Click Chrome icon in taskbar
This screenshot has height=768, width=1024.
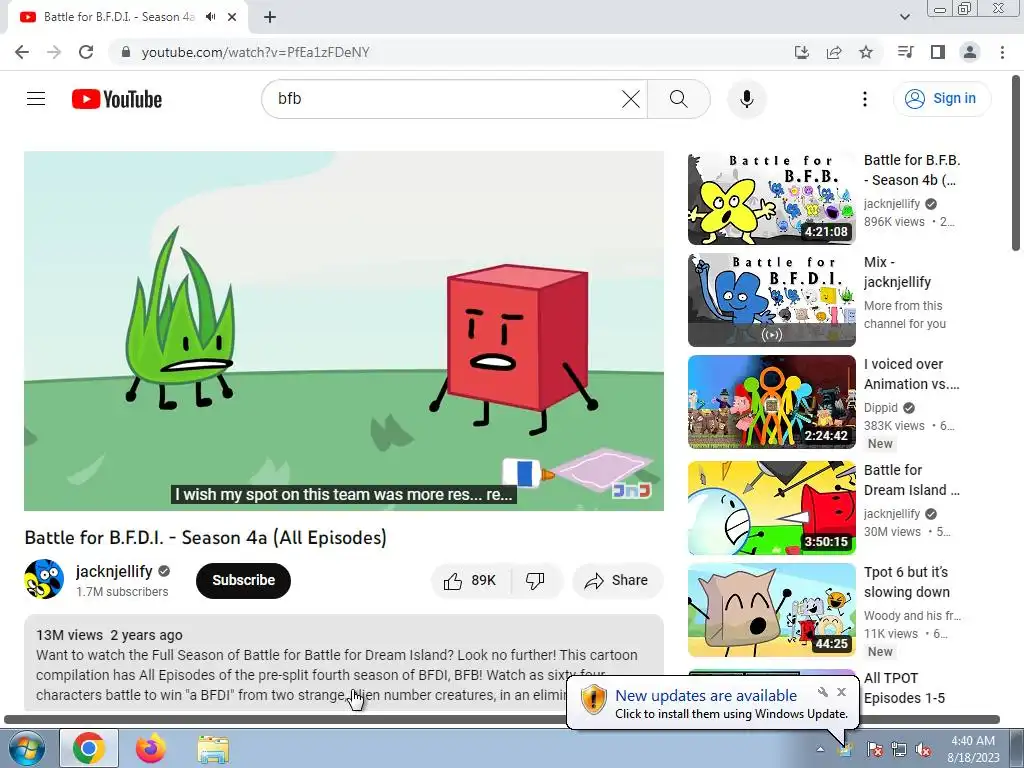pos(89,748)
